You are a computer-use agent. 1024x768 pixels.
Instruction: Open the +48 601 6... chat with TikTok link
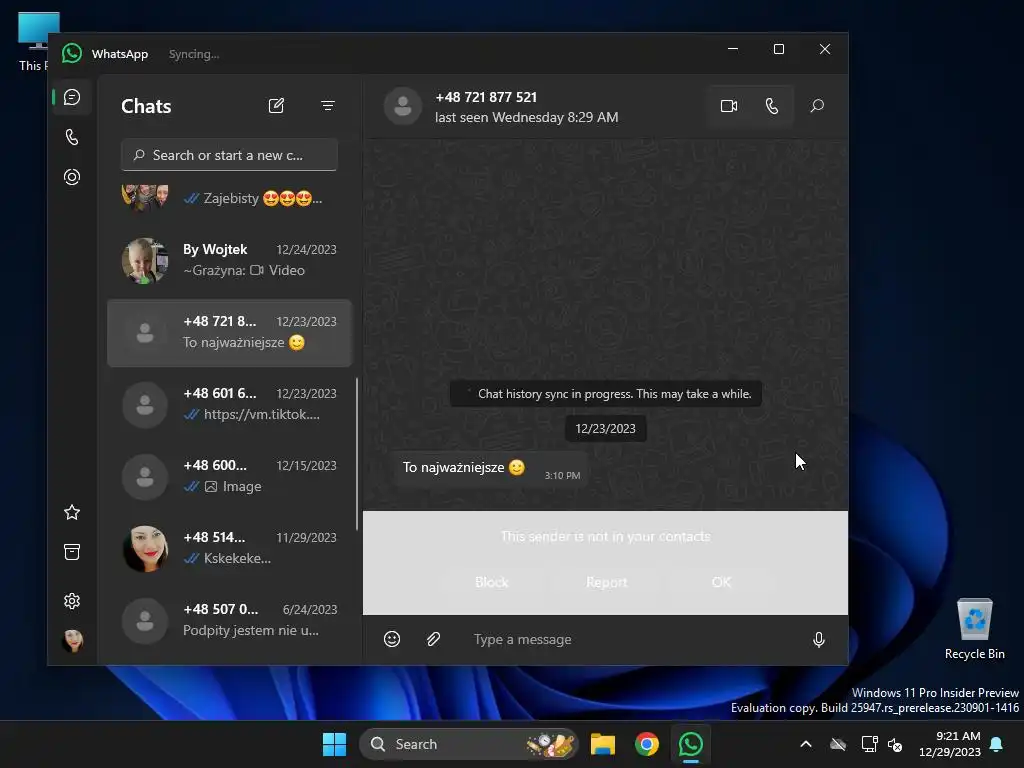[229, 405]
